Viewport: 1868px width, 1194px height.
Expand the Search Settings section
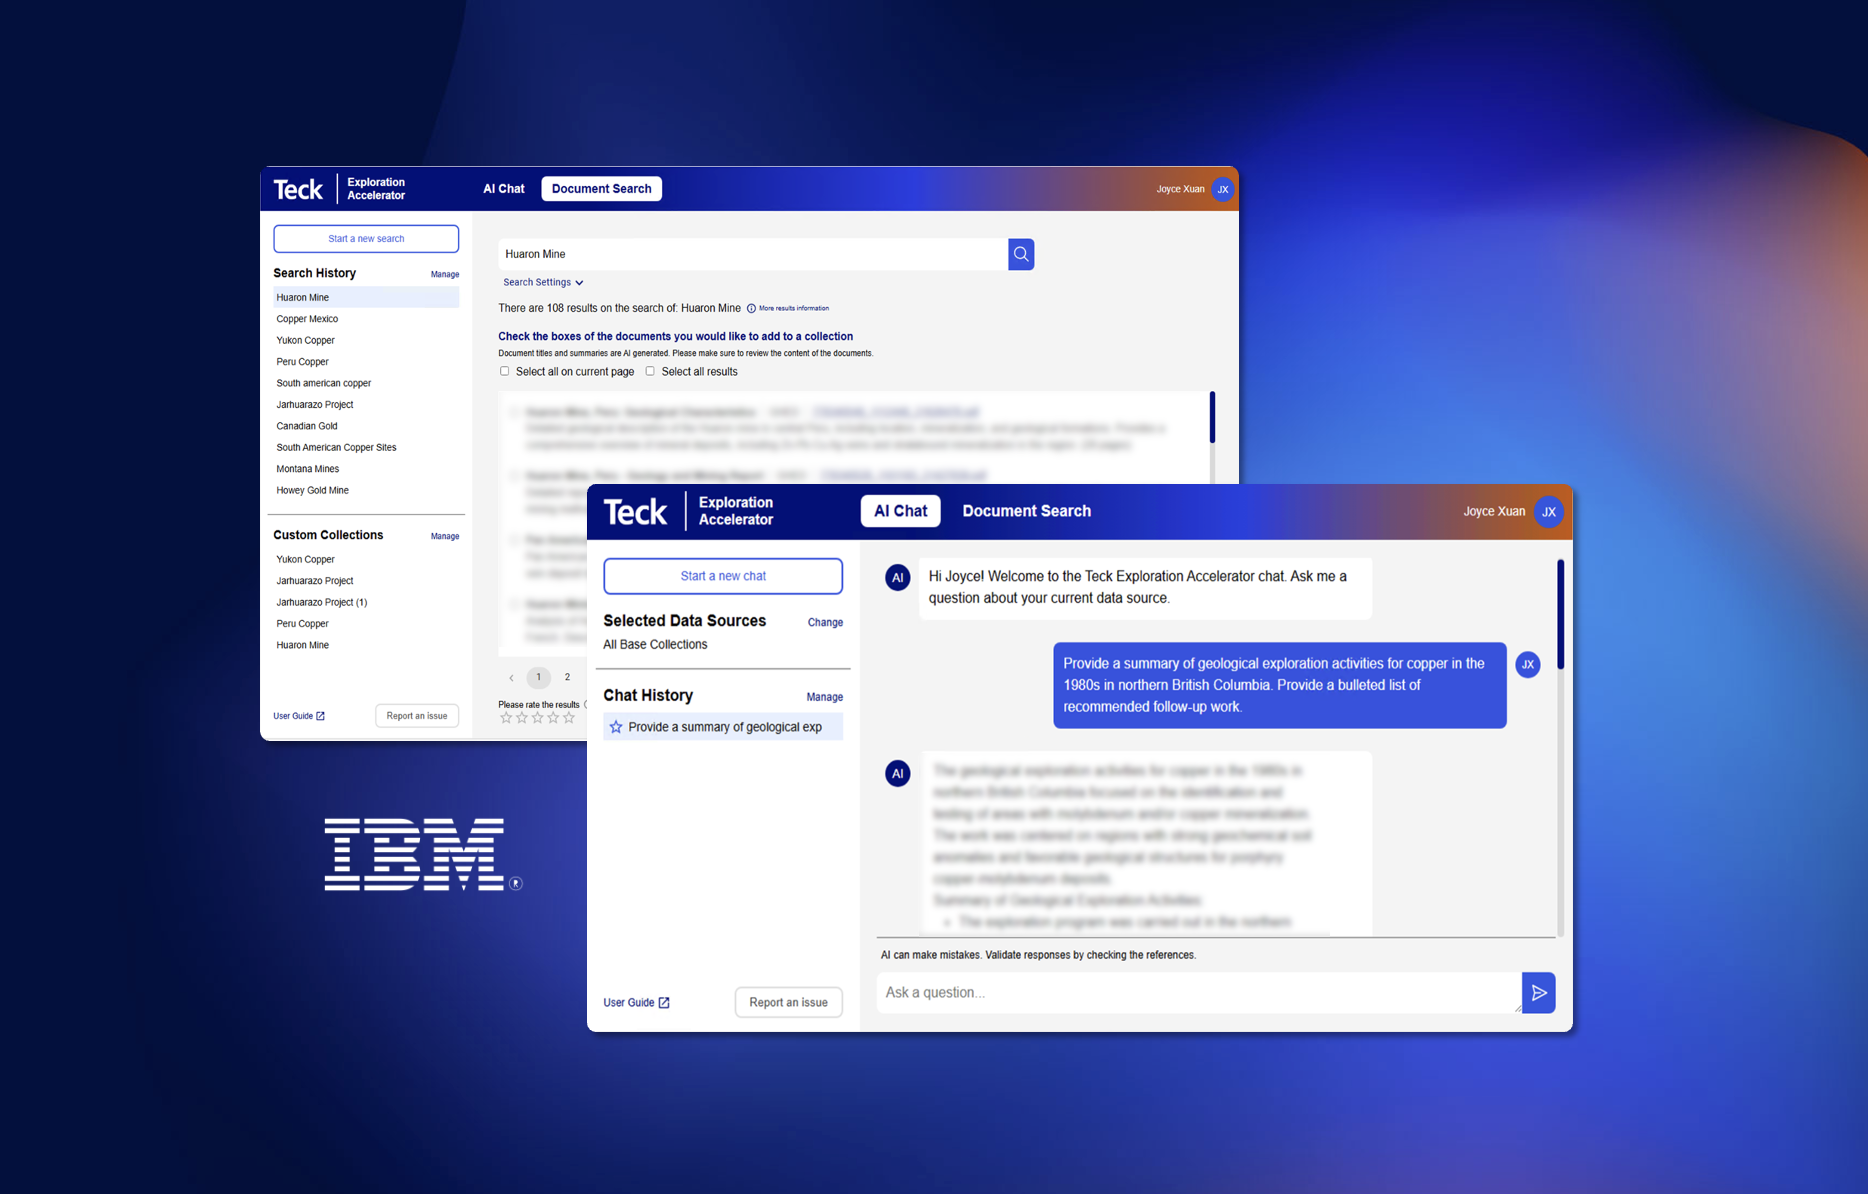(x=542, y=282)
